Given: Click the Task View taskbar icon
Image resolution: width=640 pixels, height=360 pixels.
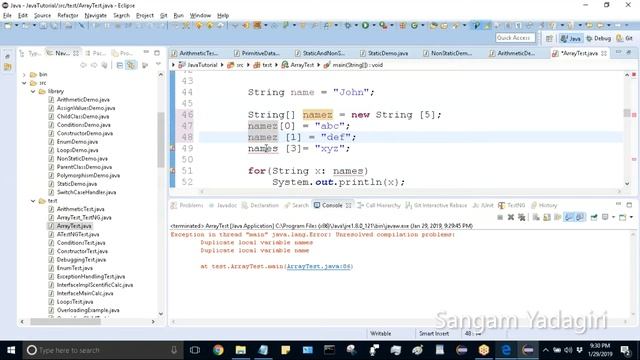Looking at the screenshot, I should coord(195,350).
